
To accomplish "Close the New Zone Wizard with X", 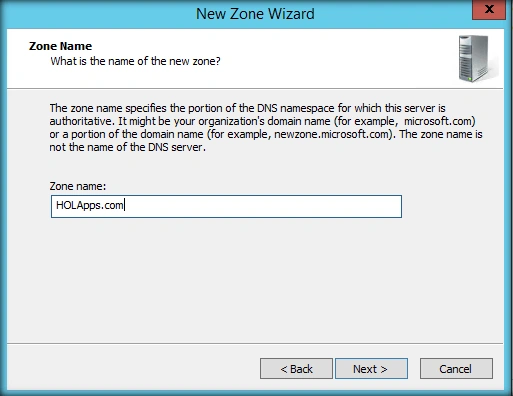I will click(489, 9).
